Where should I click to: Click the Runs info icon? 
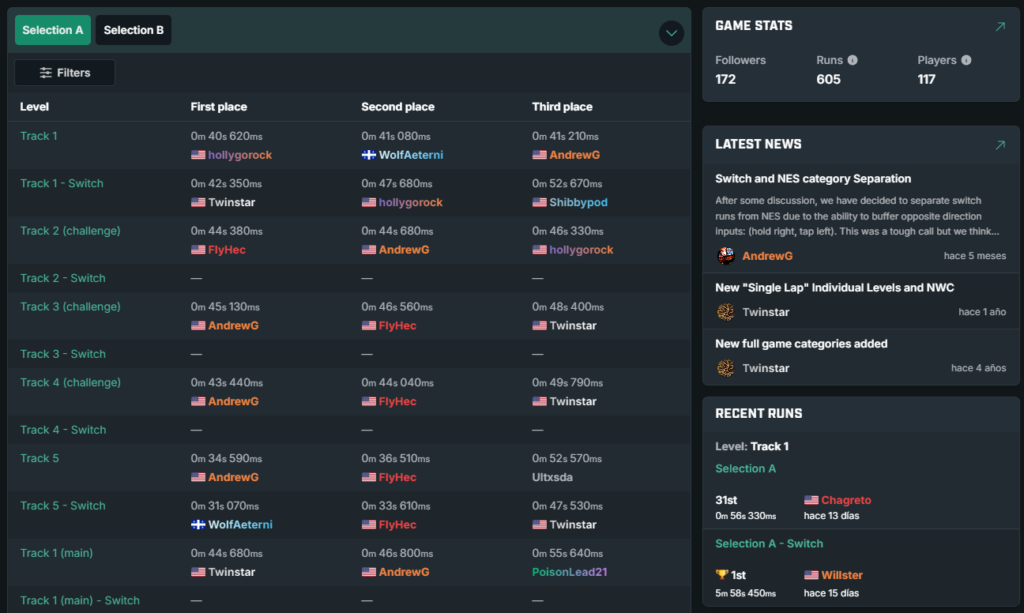coord(852,60)
